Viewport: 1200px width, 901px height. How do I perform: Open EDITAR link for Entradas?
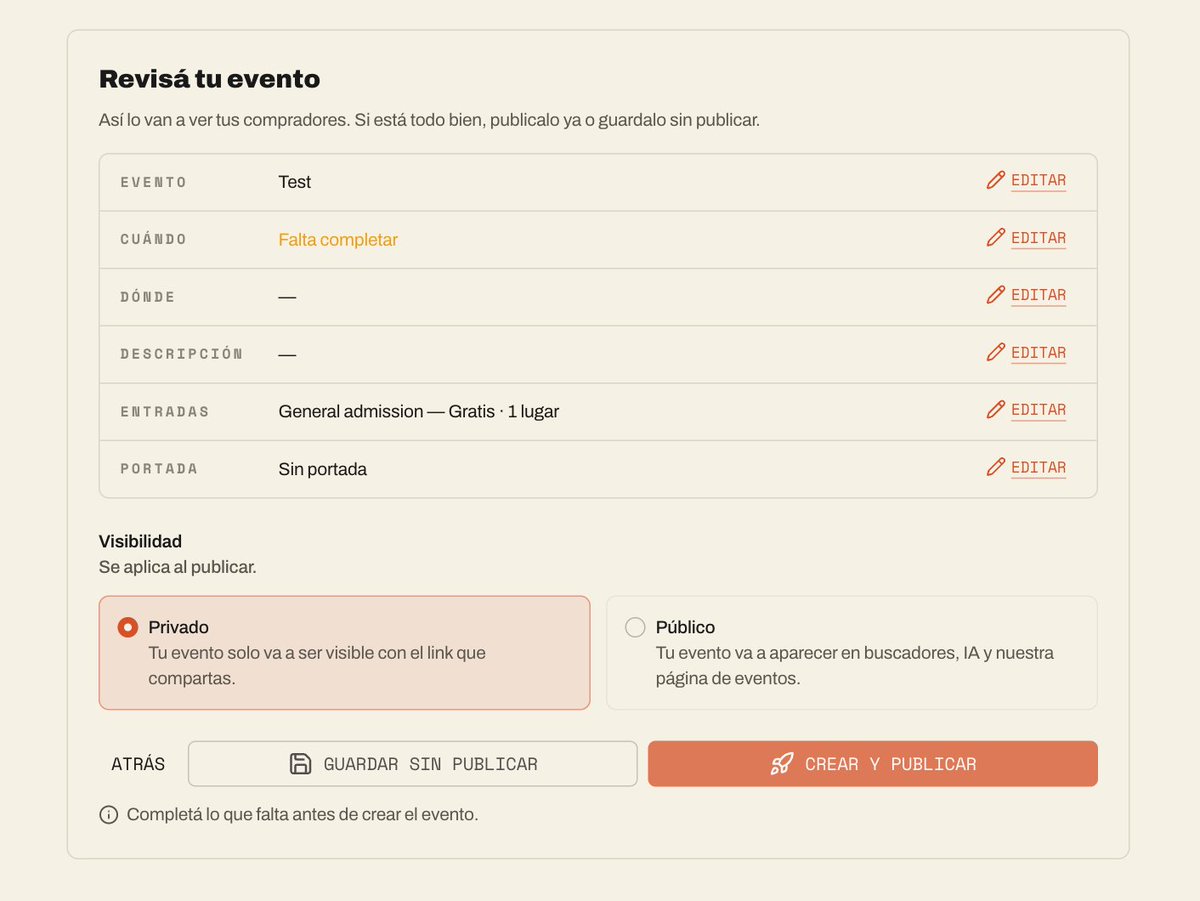(1038, 410)
